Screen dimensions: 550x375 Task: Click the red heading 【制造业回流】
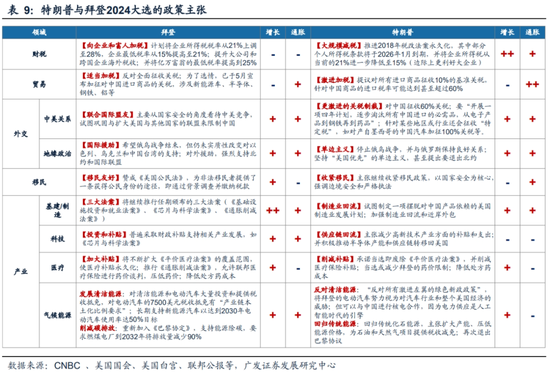tap(338, 206)
